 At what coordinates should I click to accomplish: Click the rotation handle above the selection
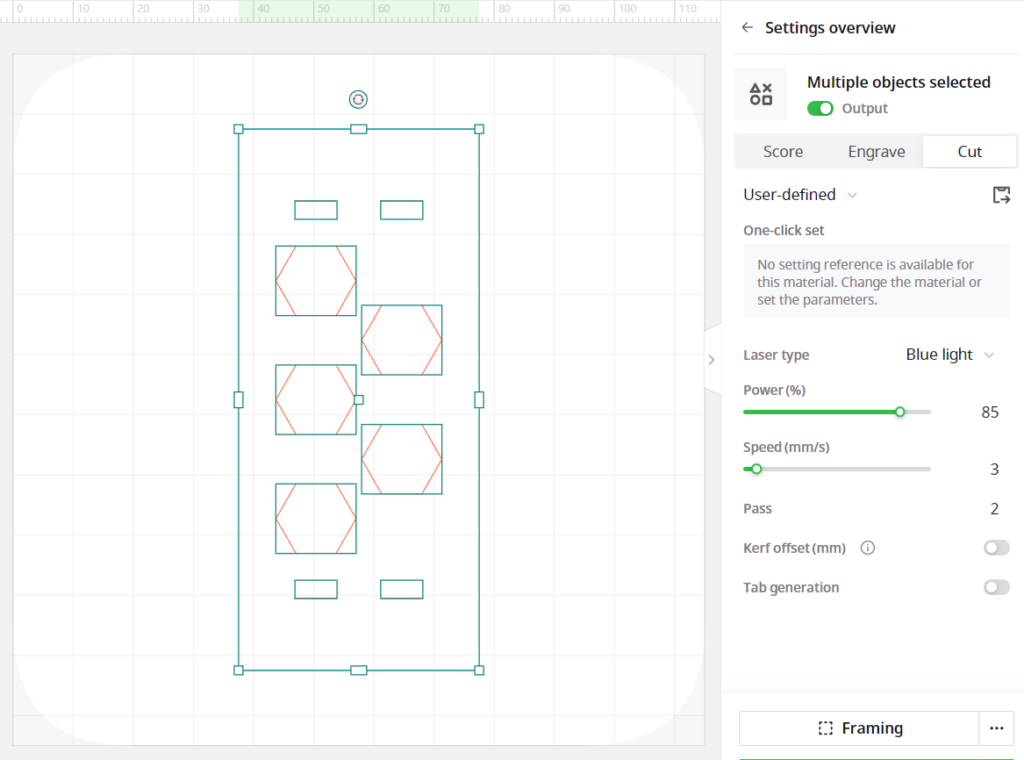358,99
